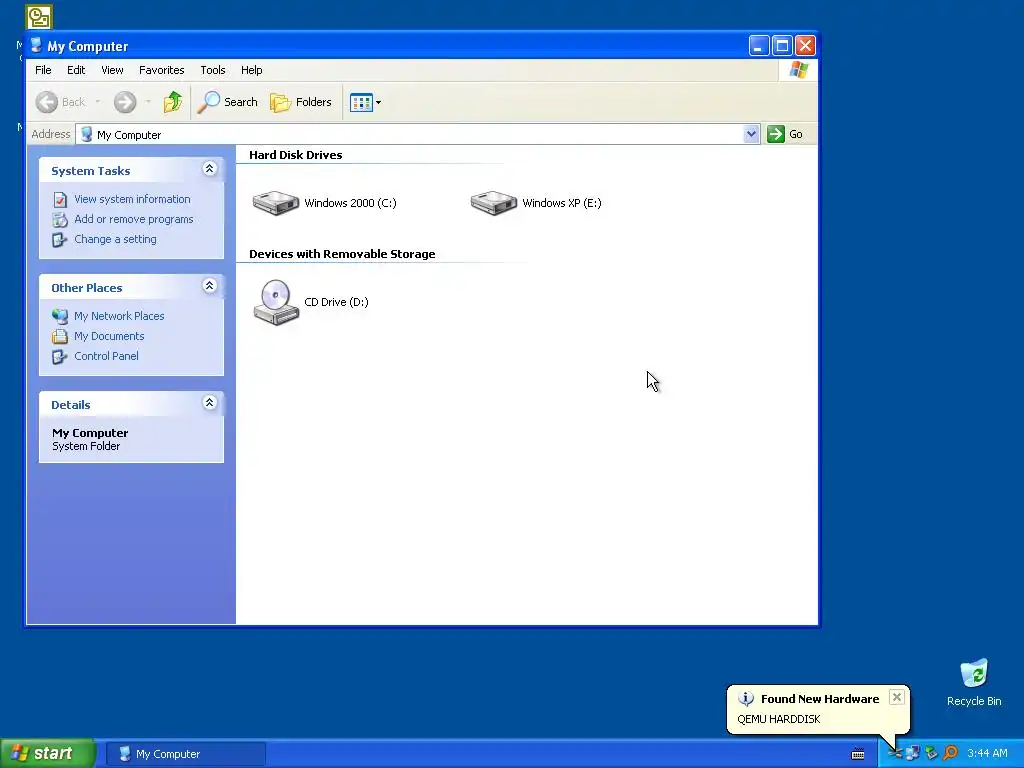Open the Edit menu
1024x768 pixels.
point(76,70)
